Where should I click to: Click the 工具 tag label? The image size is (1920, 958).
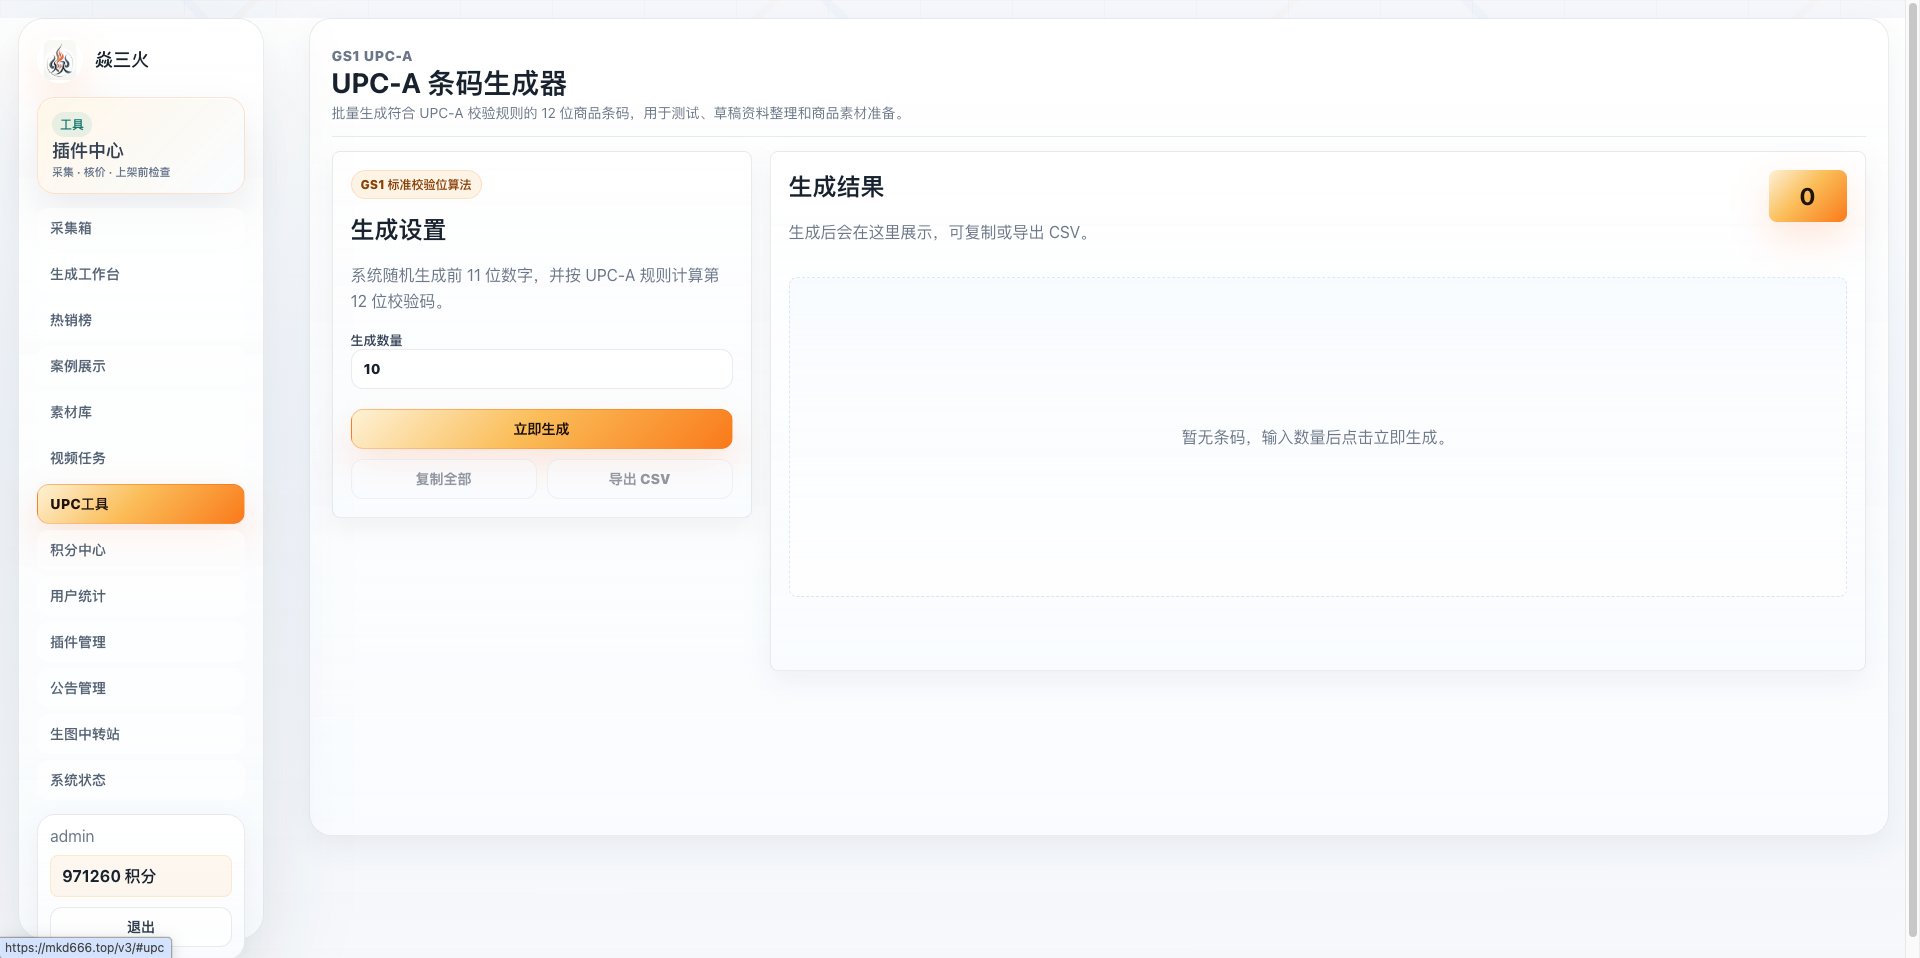pos(72,125)
